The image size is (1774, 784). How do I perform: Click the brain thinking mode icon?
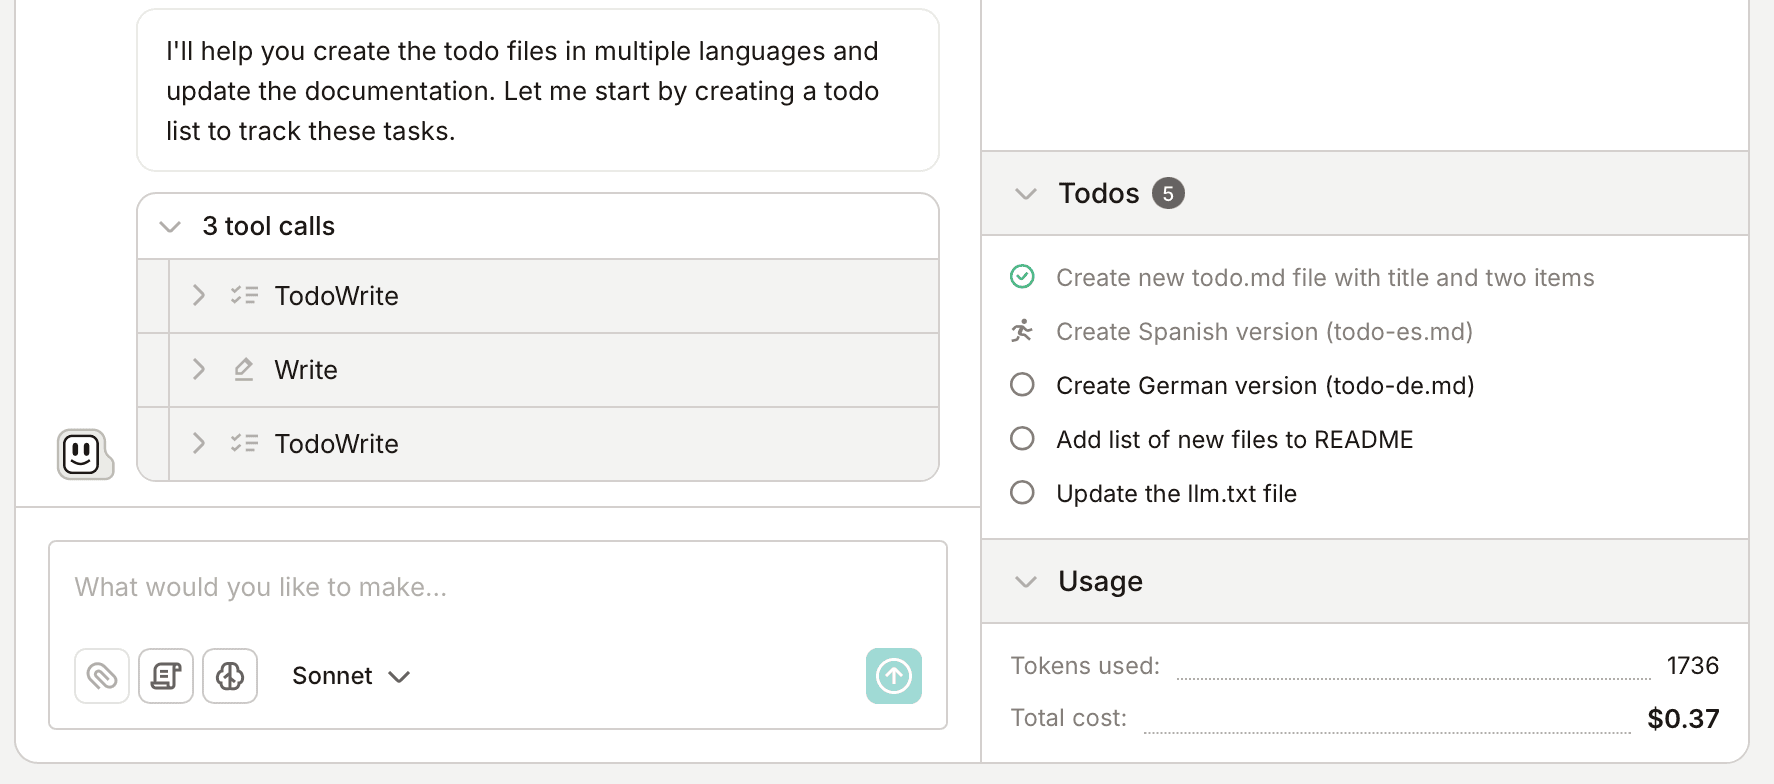pos(230,676)
